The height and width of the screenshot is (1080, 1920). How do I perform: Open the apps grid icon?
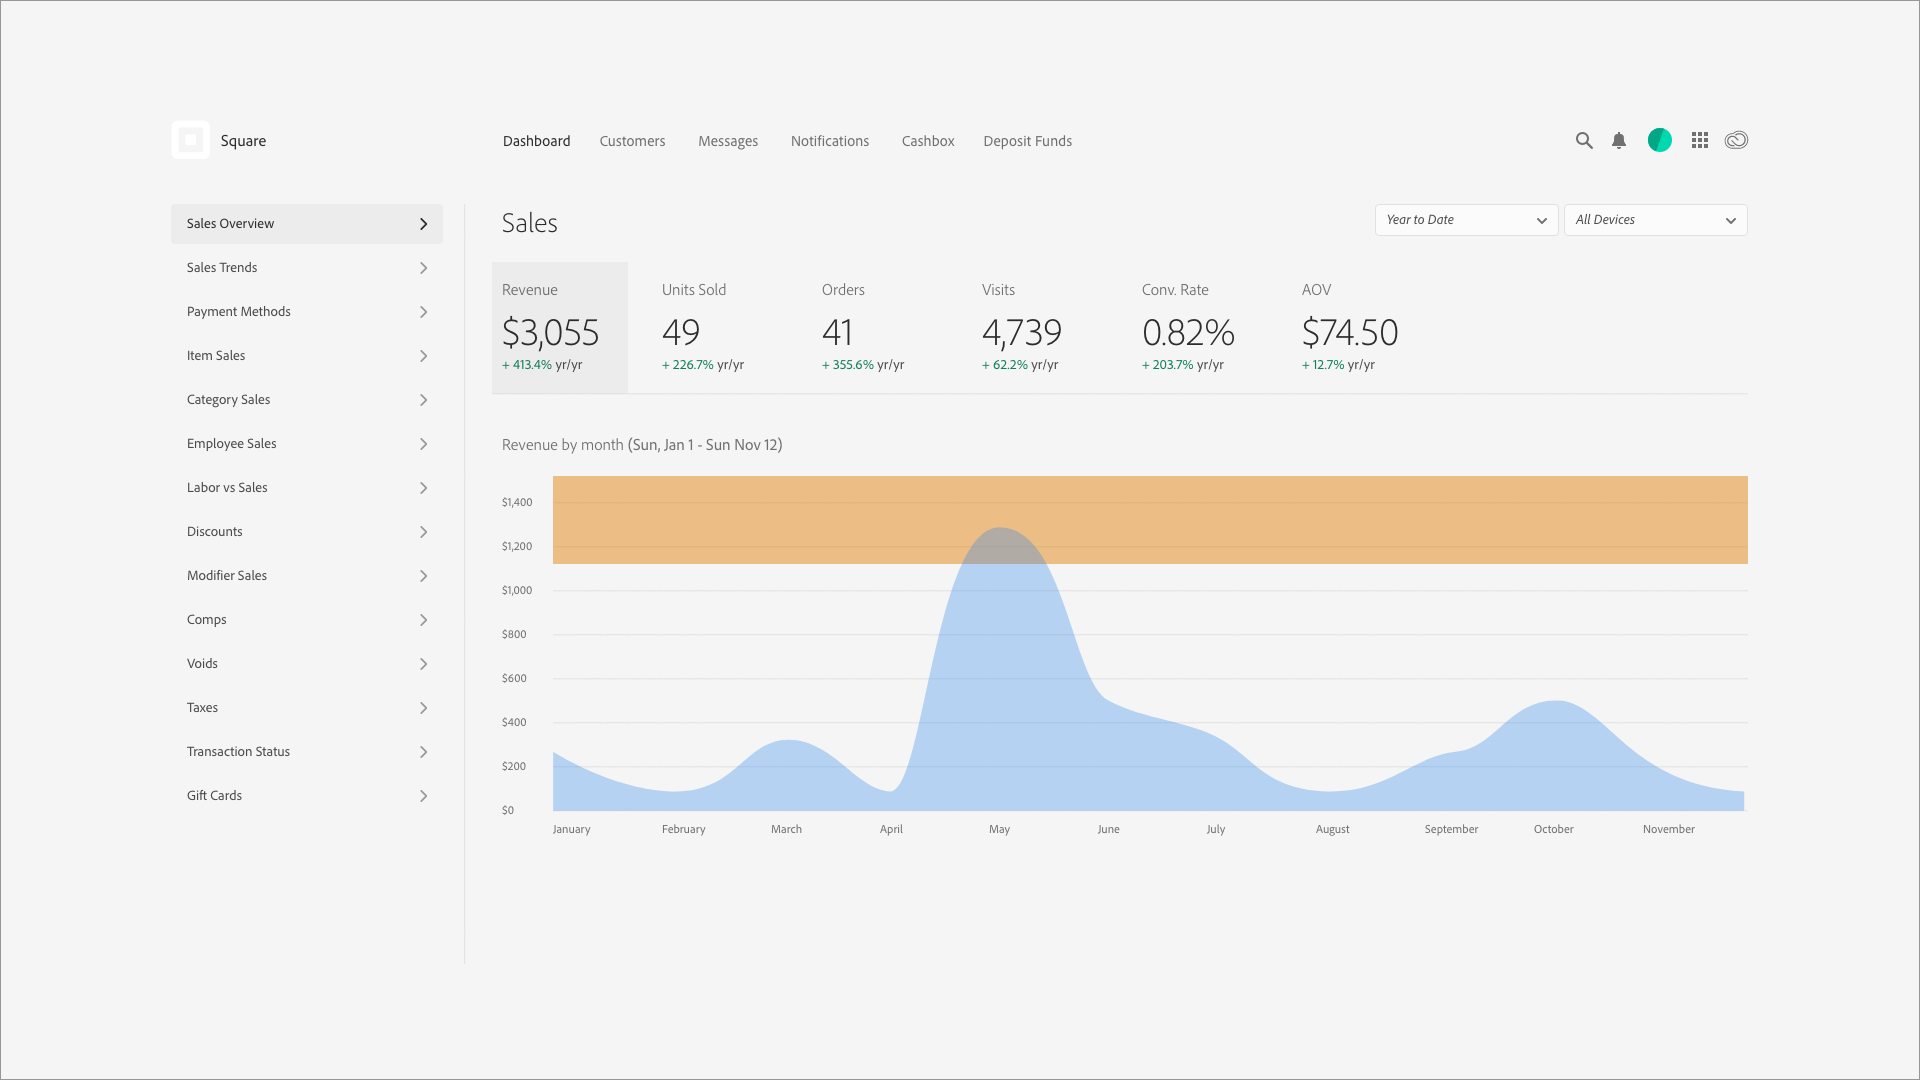point(1699,141)
